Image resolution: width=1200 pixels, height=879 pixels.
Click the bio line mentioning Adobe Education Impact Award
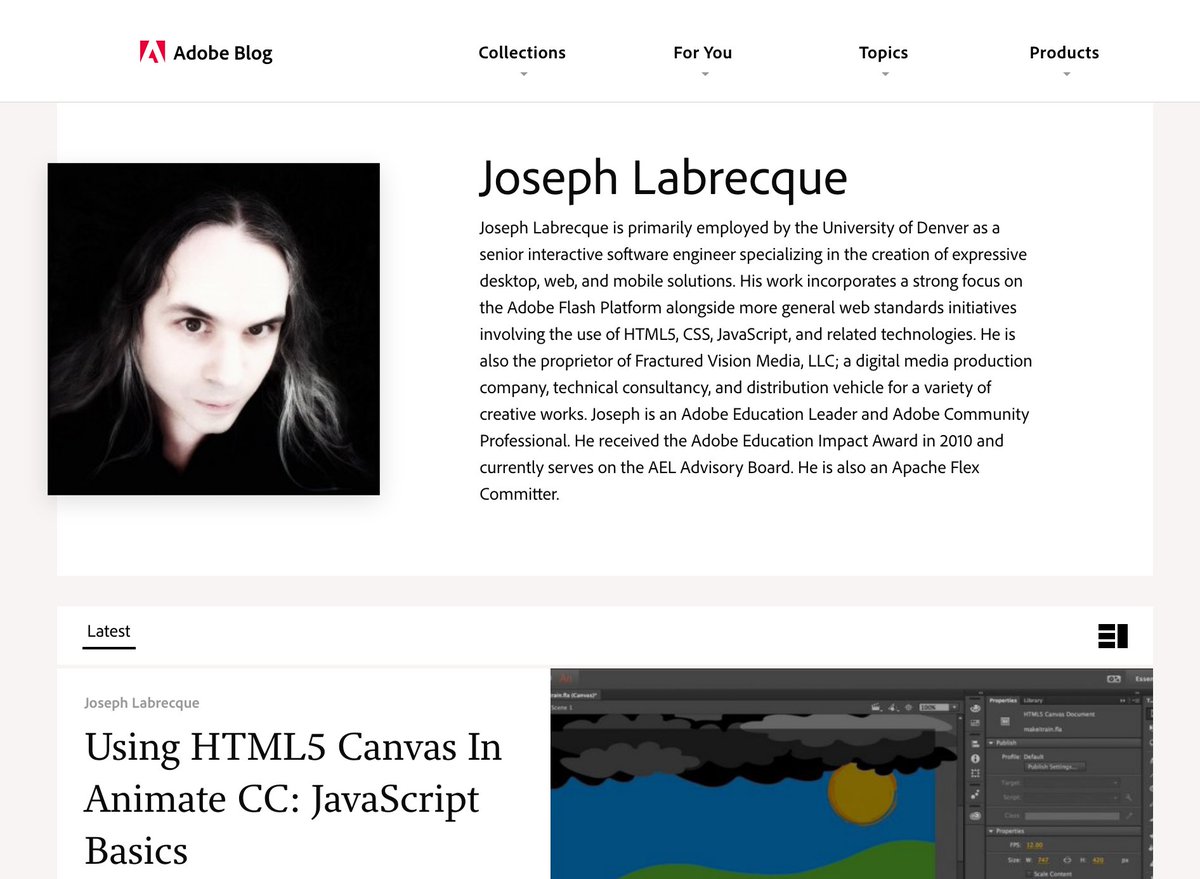741,440
